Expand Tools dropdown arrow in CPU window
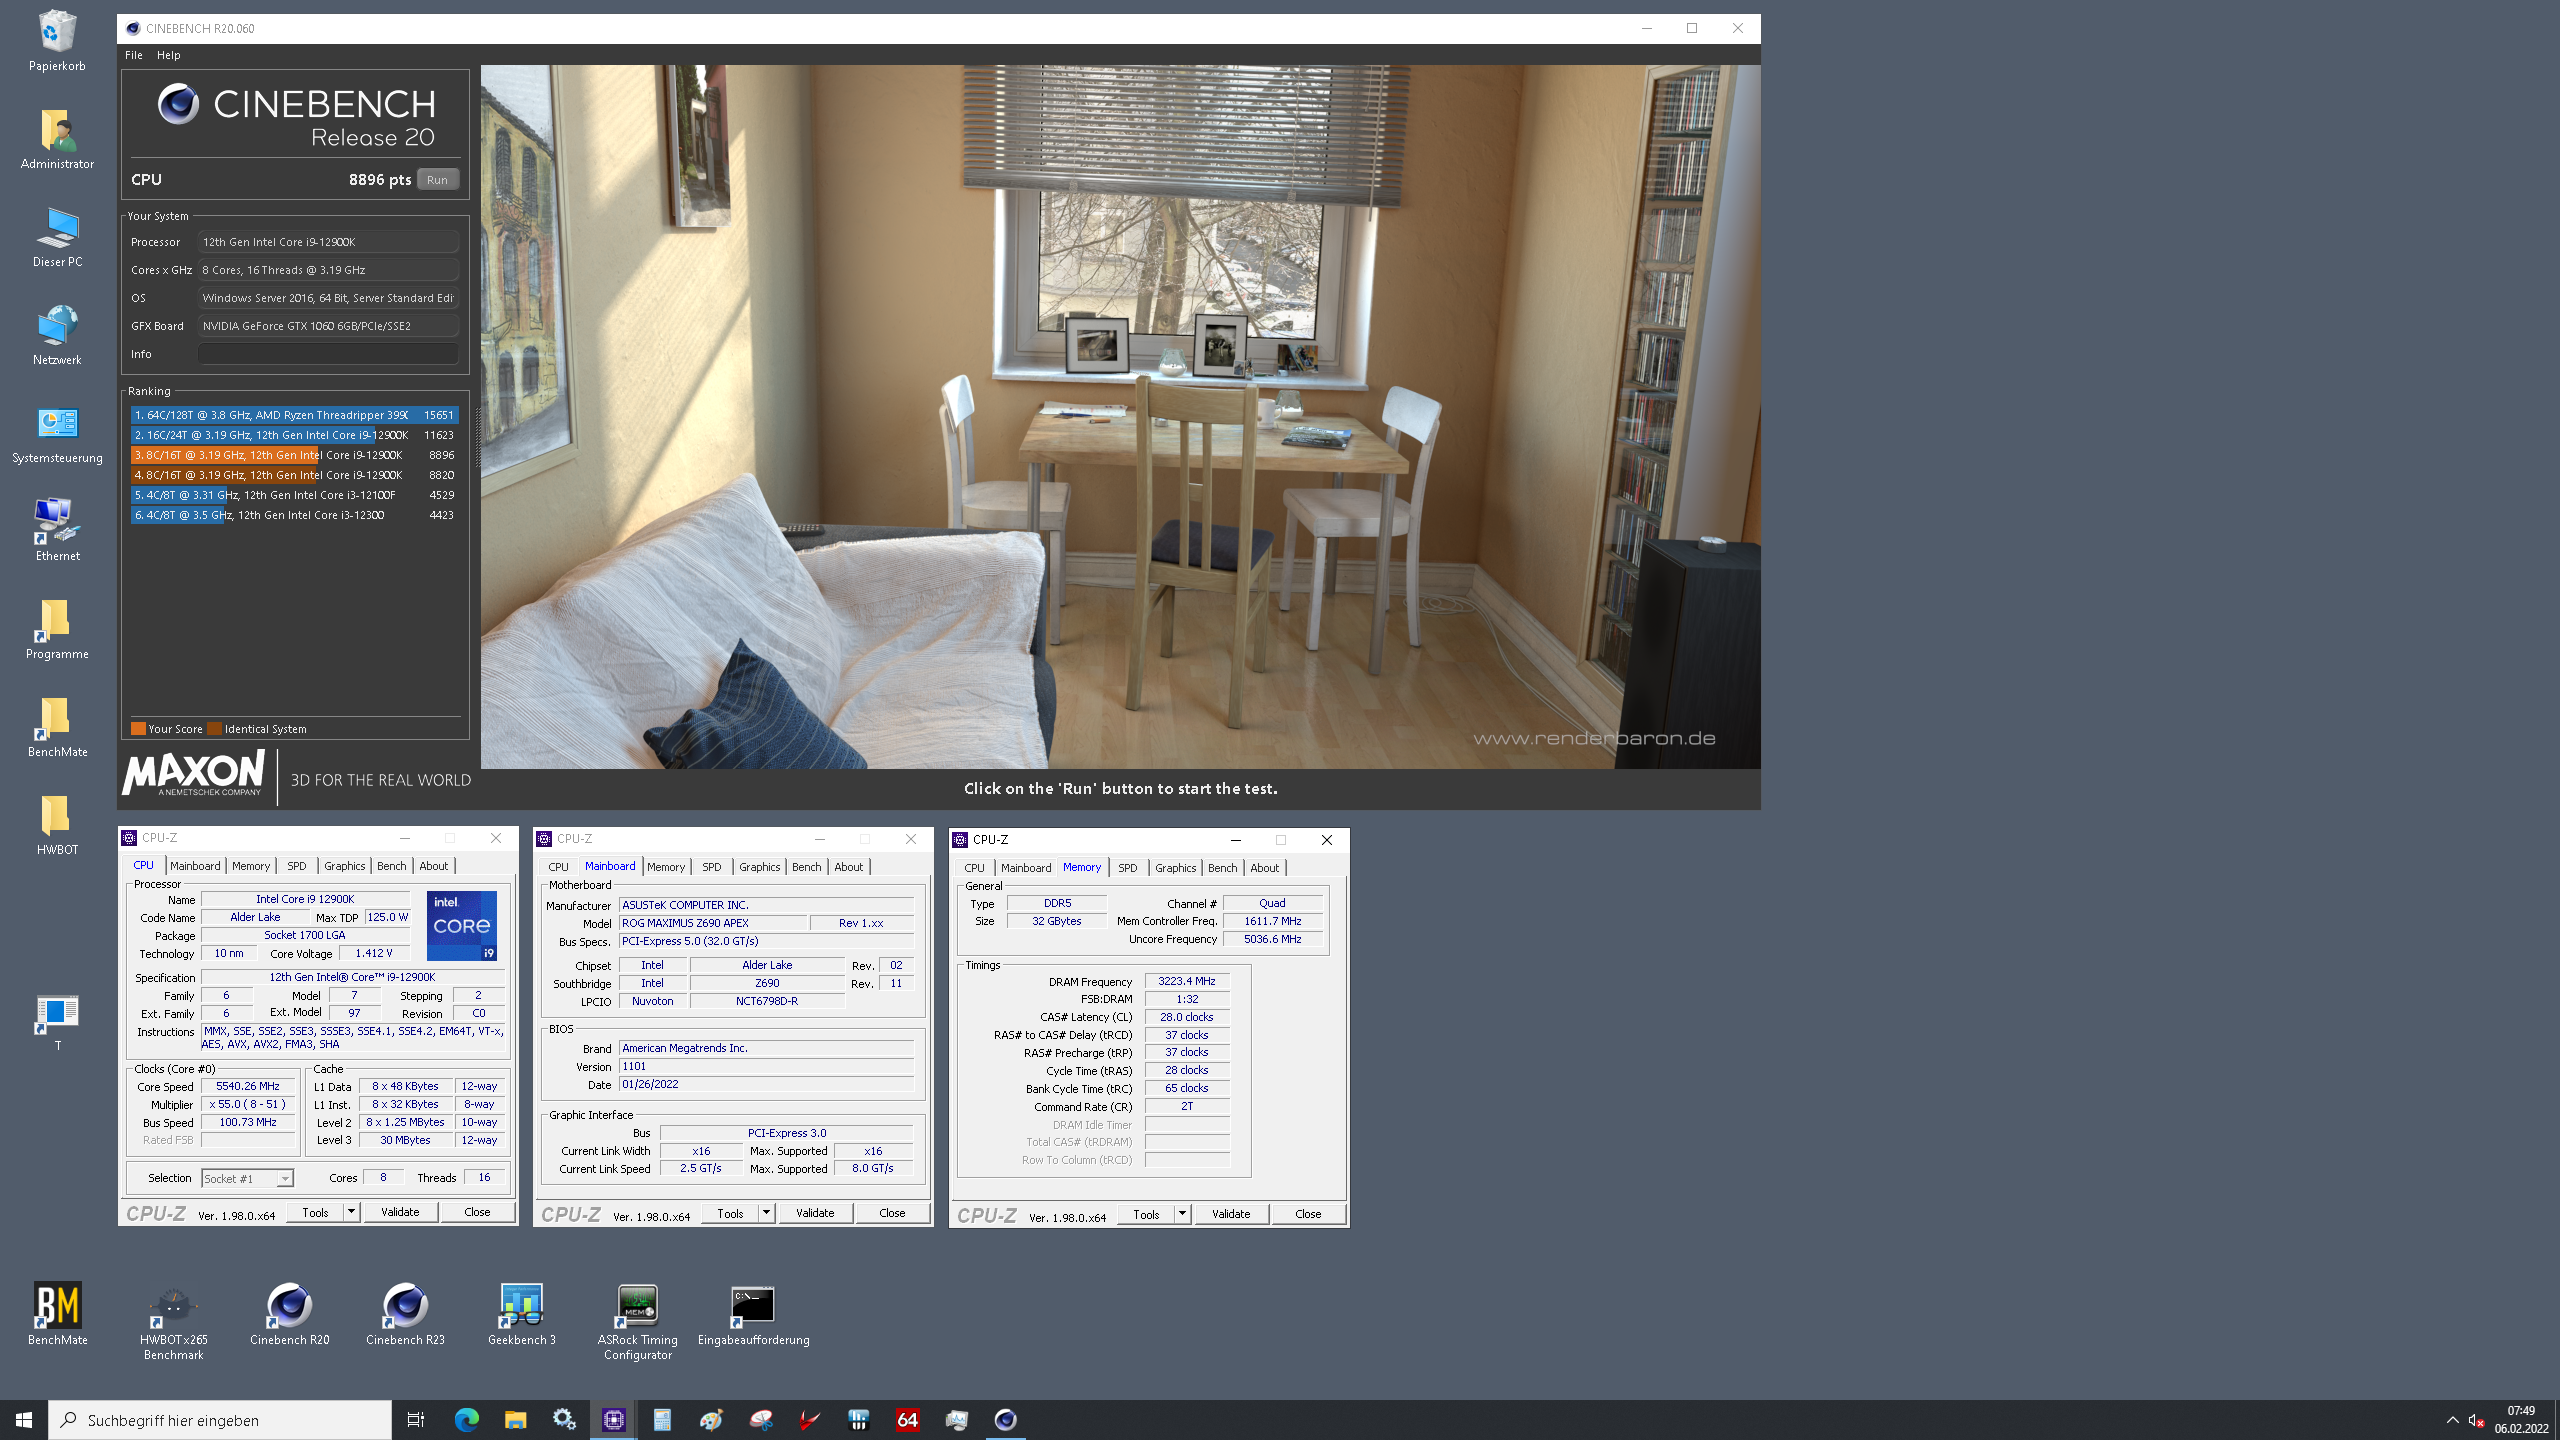This screenshot has height=1440, width=2560. click(x=351, y=1212)
